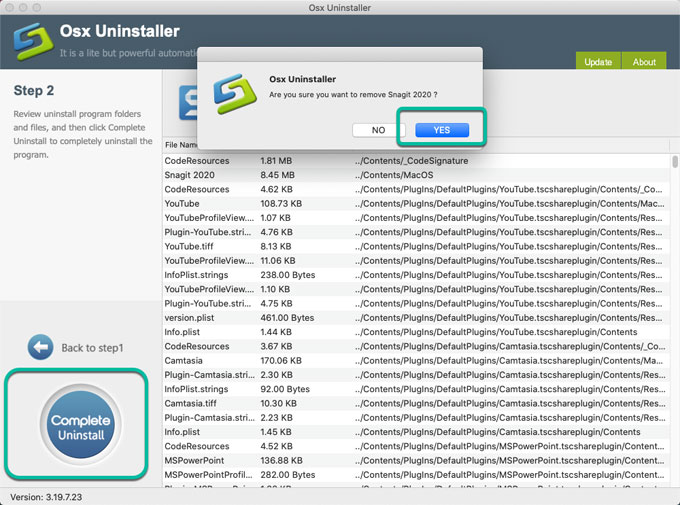
Task: Click the Version: 3.19.7.23 status text
Action: 46,497
